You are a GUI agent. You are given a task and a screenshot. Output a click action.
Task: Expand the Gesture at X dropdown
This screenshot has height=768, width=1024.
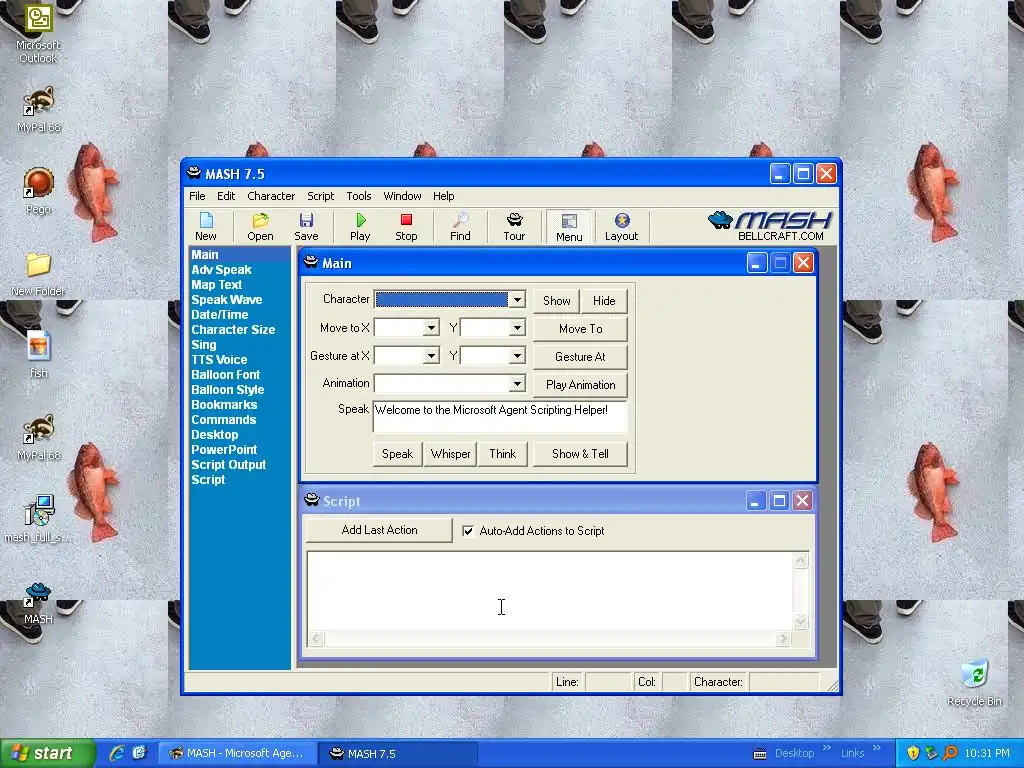[x=431, y=356]
